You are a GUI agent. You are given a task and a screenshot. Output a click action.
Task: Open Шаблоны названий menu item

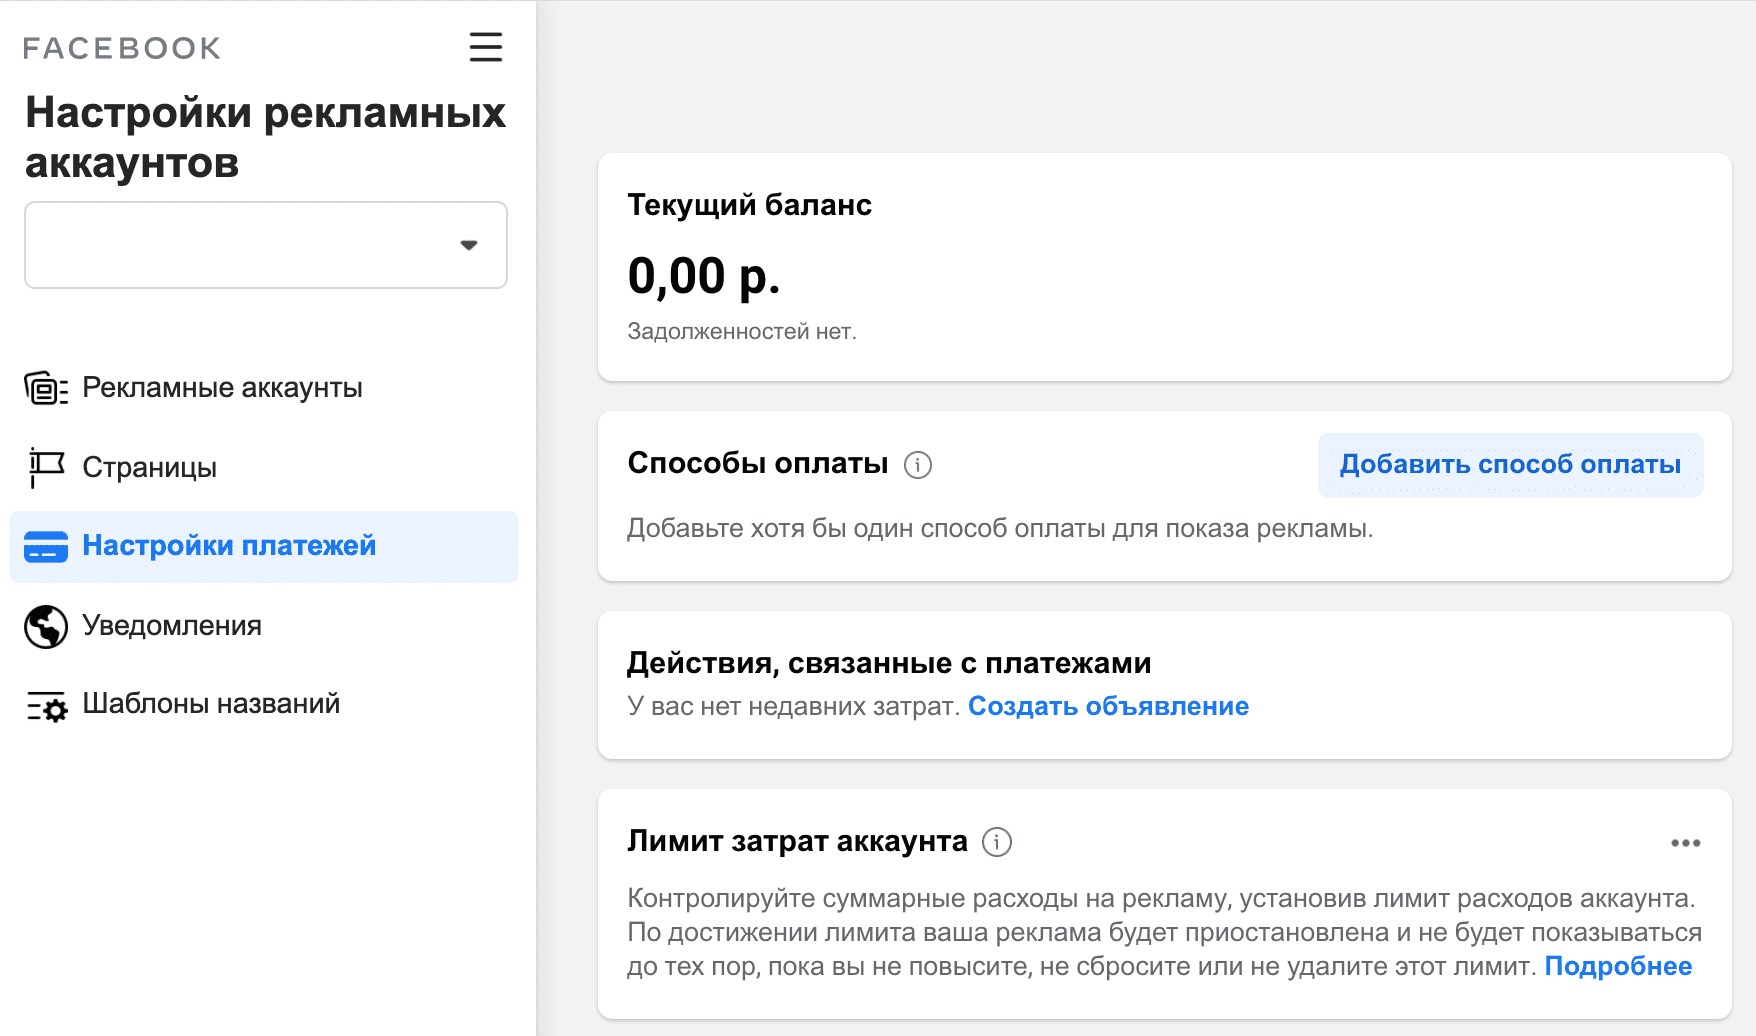click(x=211, y=704)
